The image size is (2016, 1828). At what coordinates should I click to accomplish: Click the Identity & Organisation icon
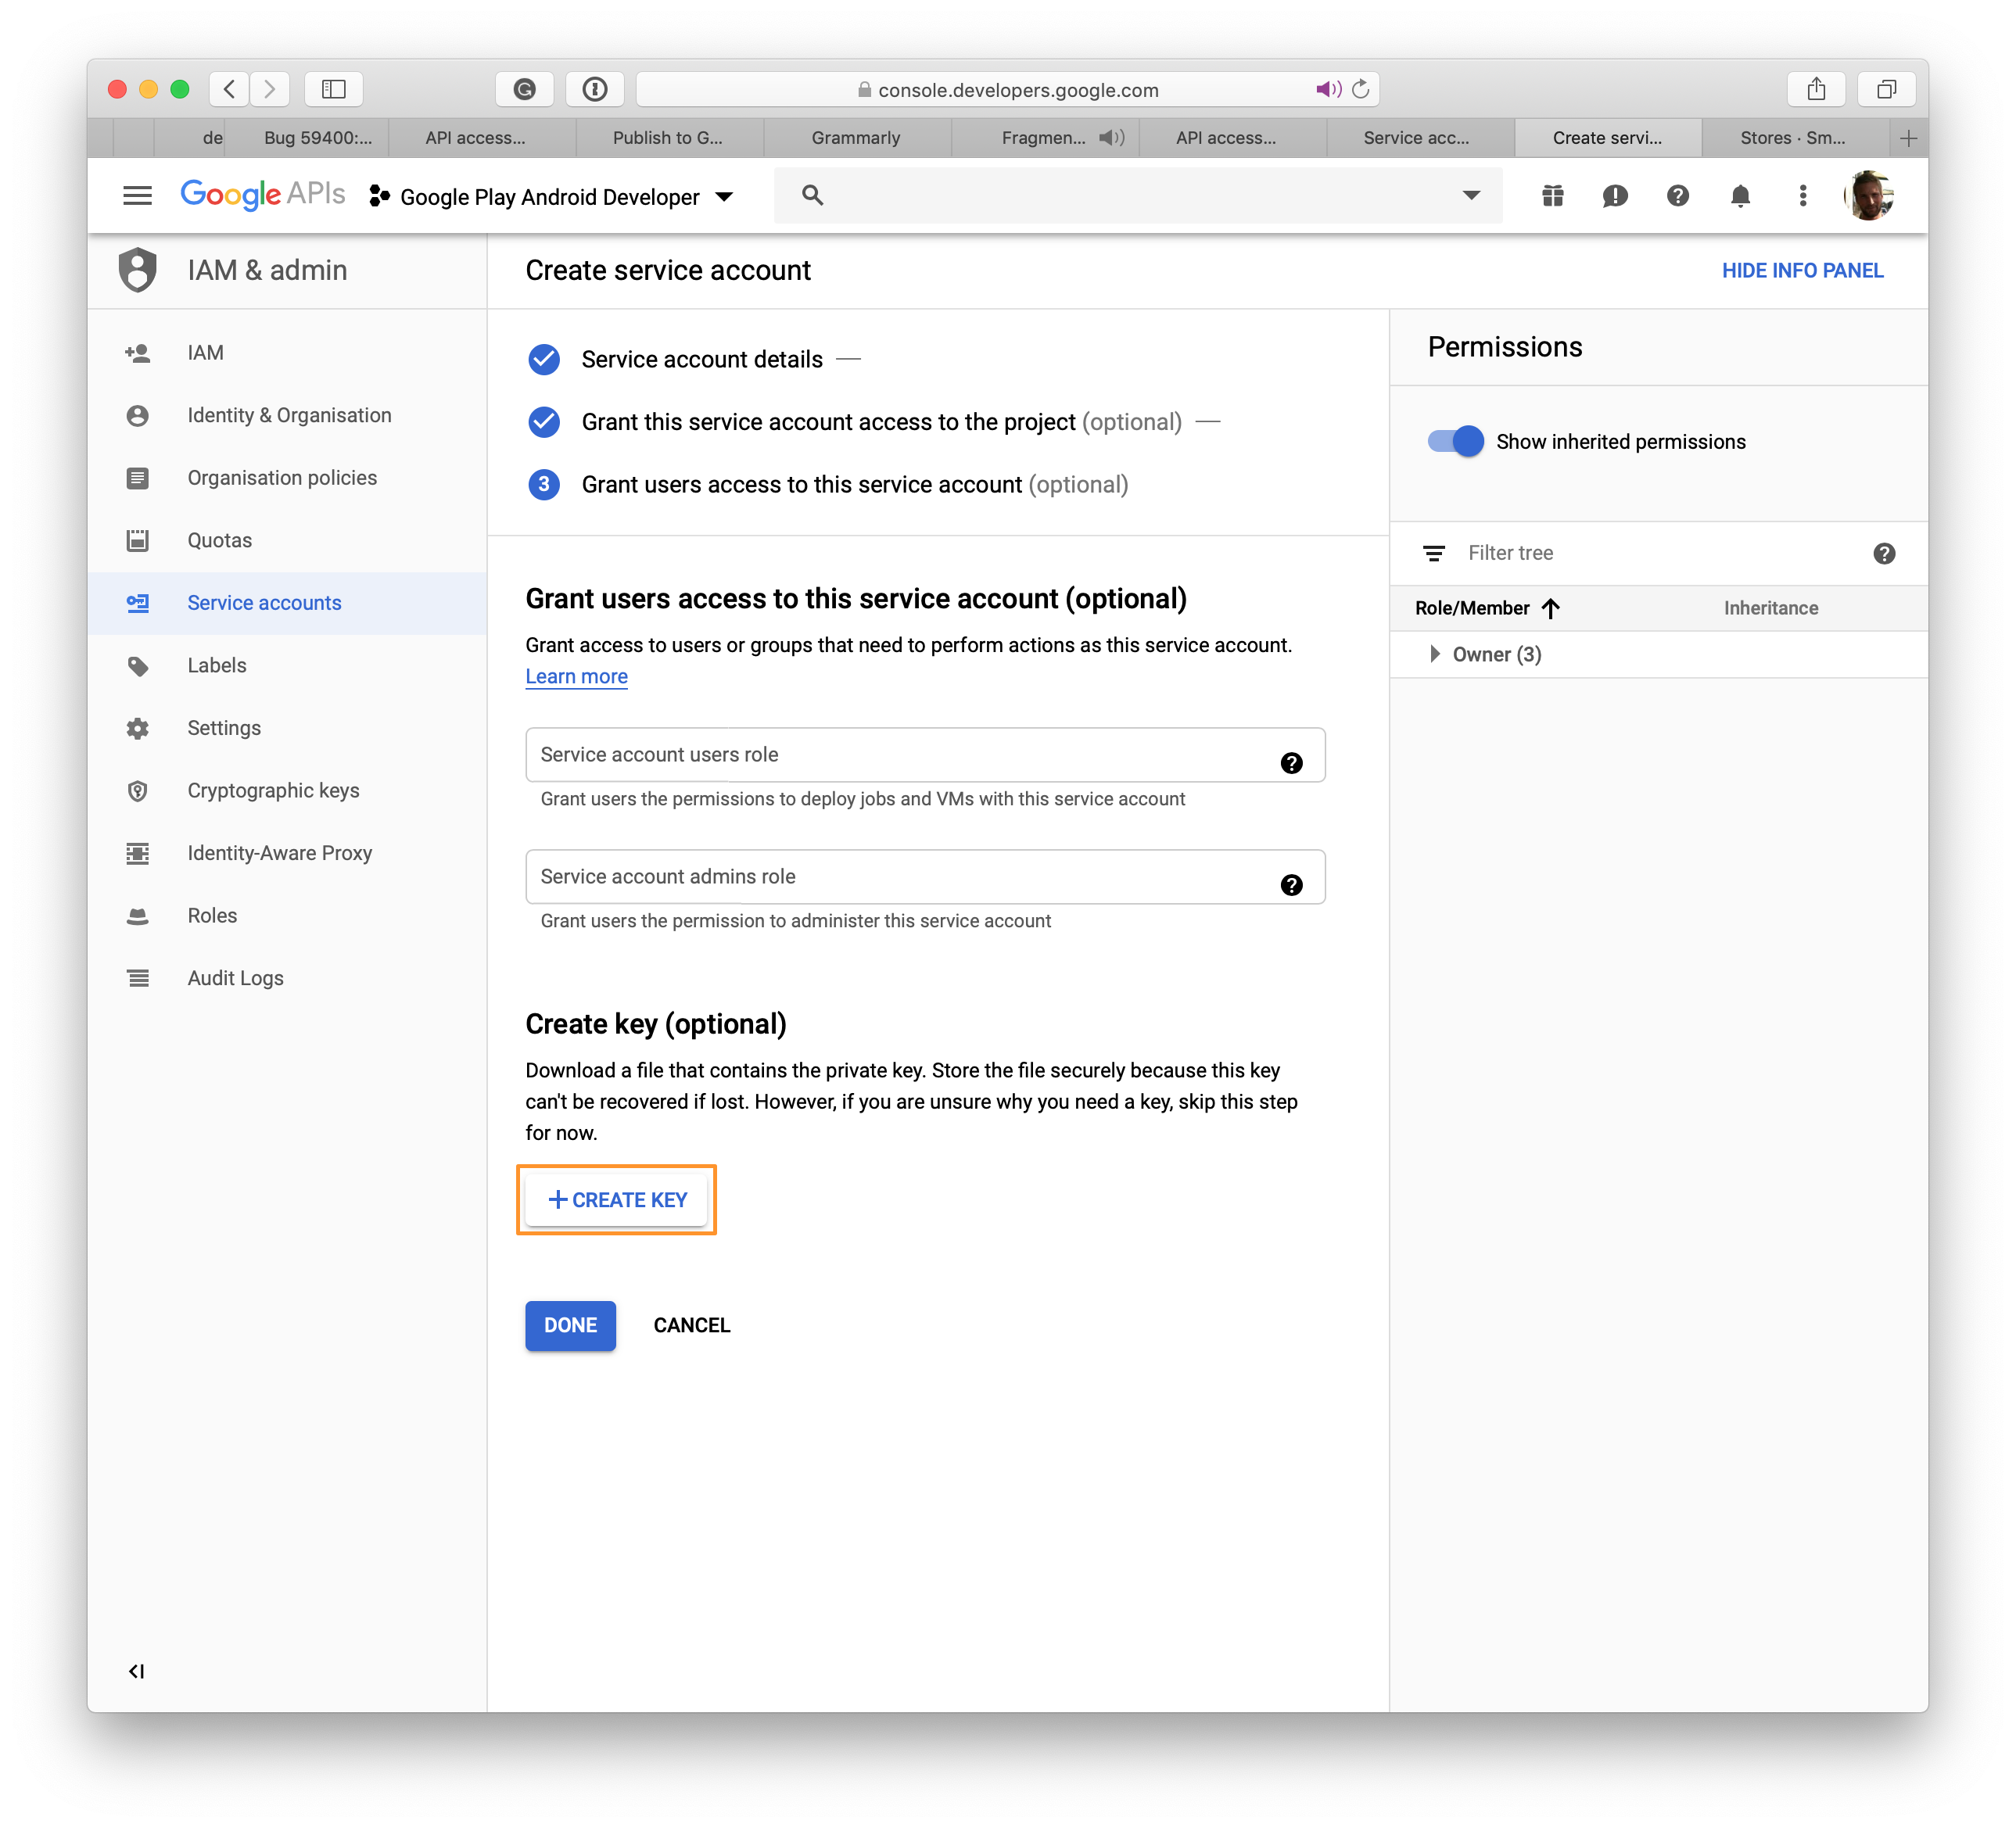pyautogui.click(x=141, y=414)
